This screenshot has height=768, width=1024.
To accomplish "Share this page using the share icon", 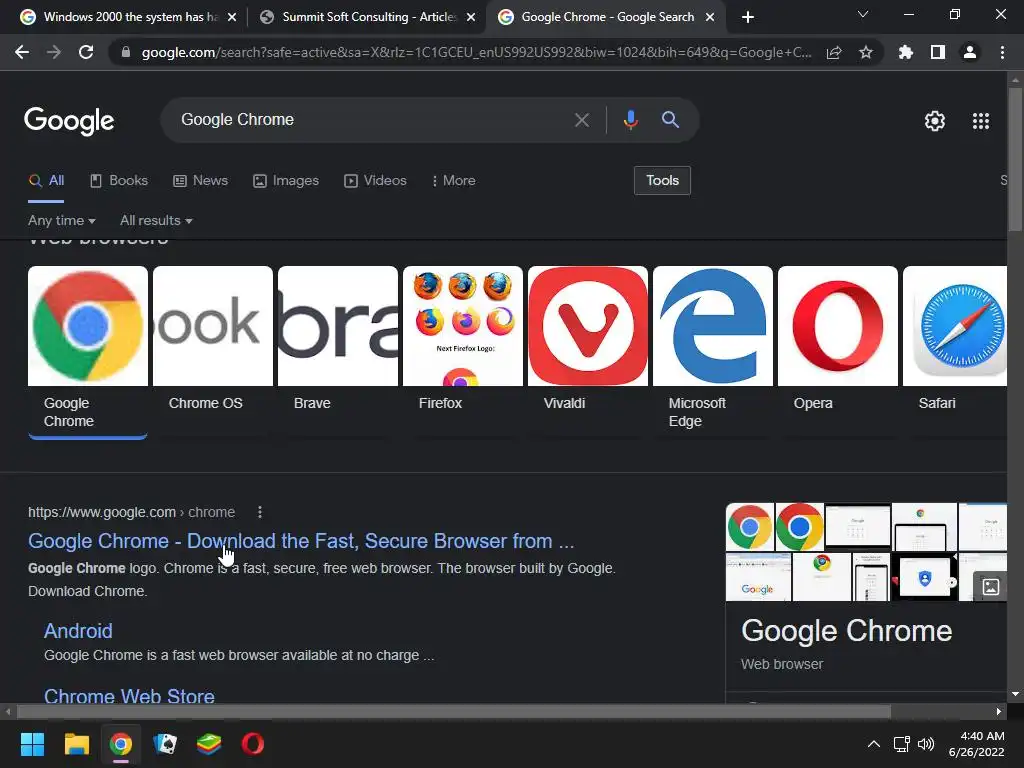I will pyautogui.click(x=834, y=52).
